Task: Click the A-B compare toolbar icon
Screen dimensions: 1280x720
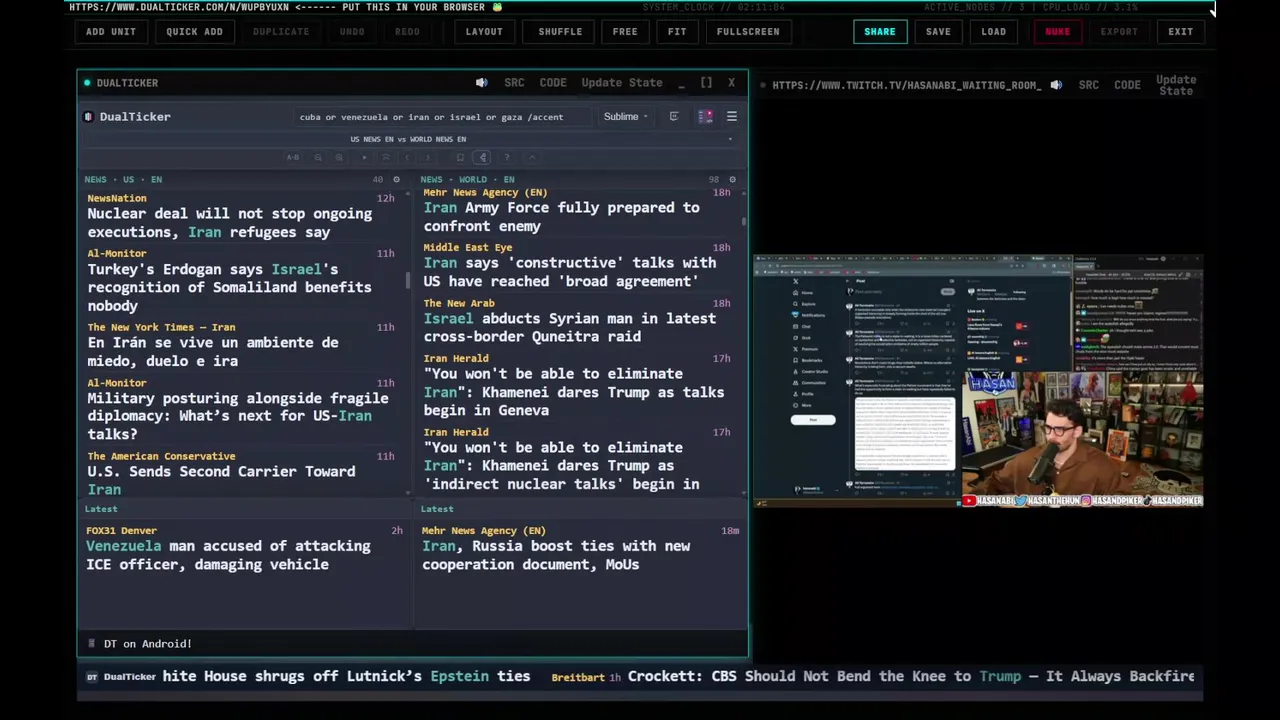Action: pyautogui.click(x=293, y=157)
